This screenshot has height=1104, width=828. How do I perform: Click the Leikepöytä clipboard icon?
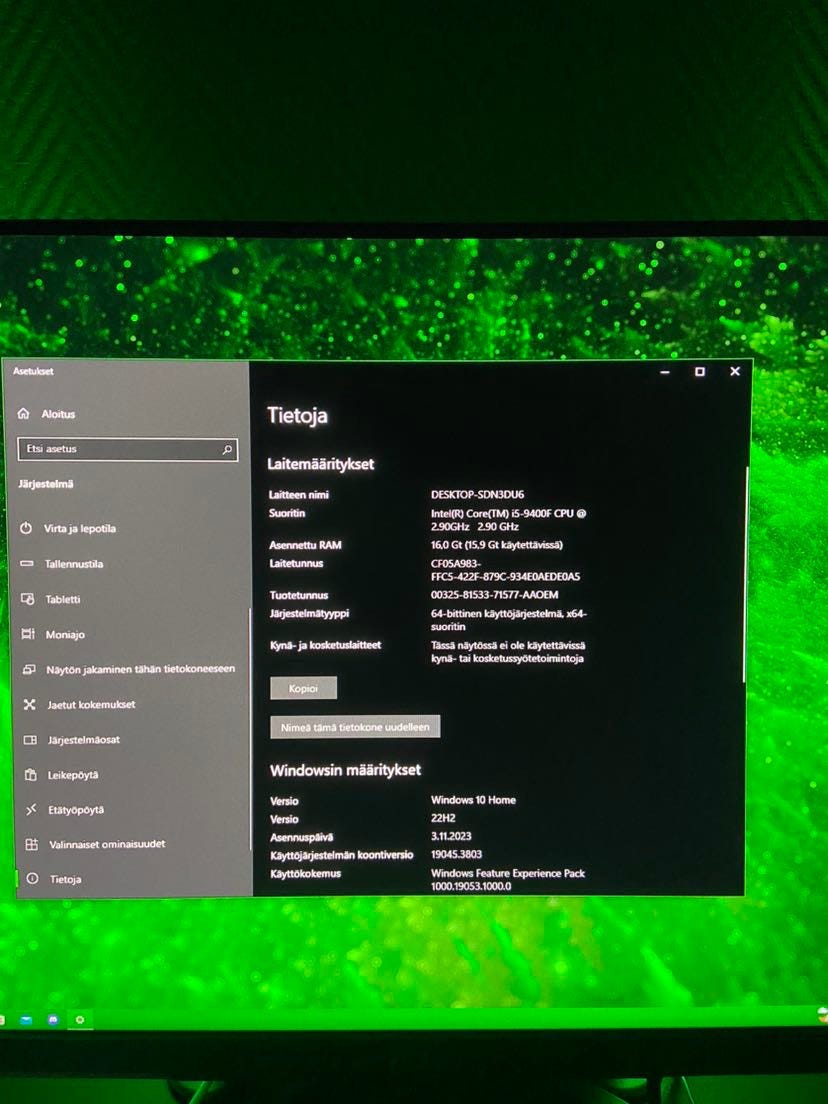pos(30,774)
